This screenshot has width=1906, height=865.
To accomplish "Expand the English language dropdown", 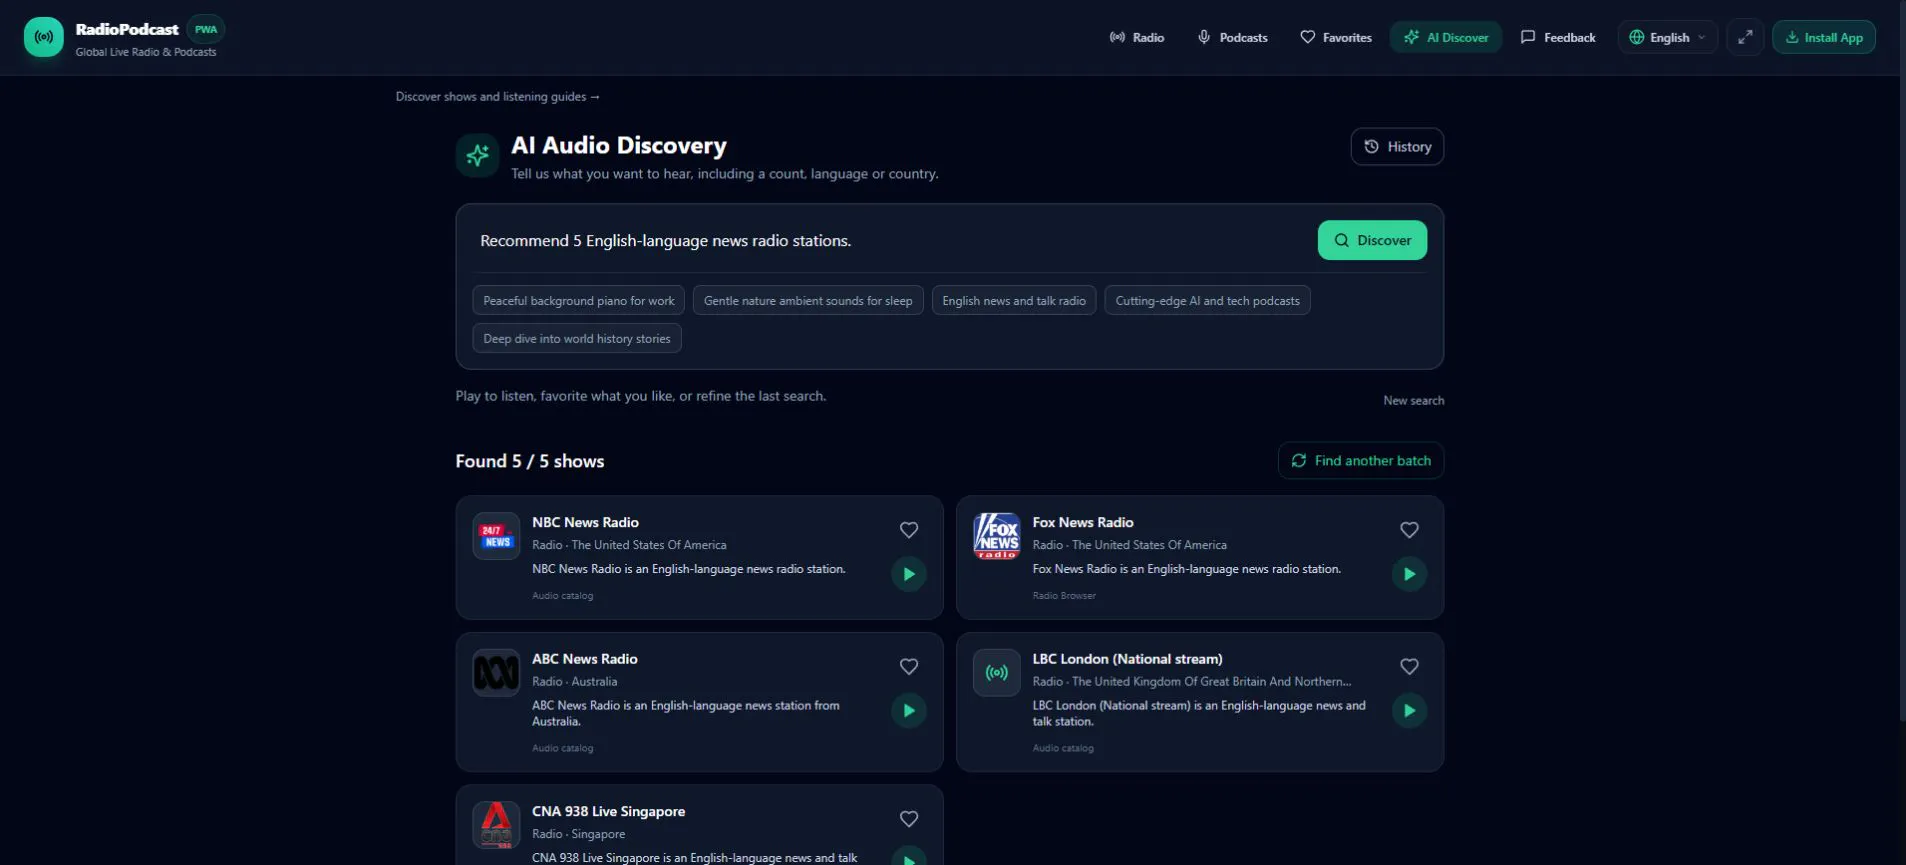I will pos(1668,37).
